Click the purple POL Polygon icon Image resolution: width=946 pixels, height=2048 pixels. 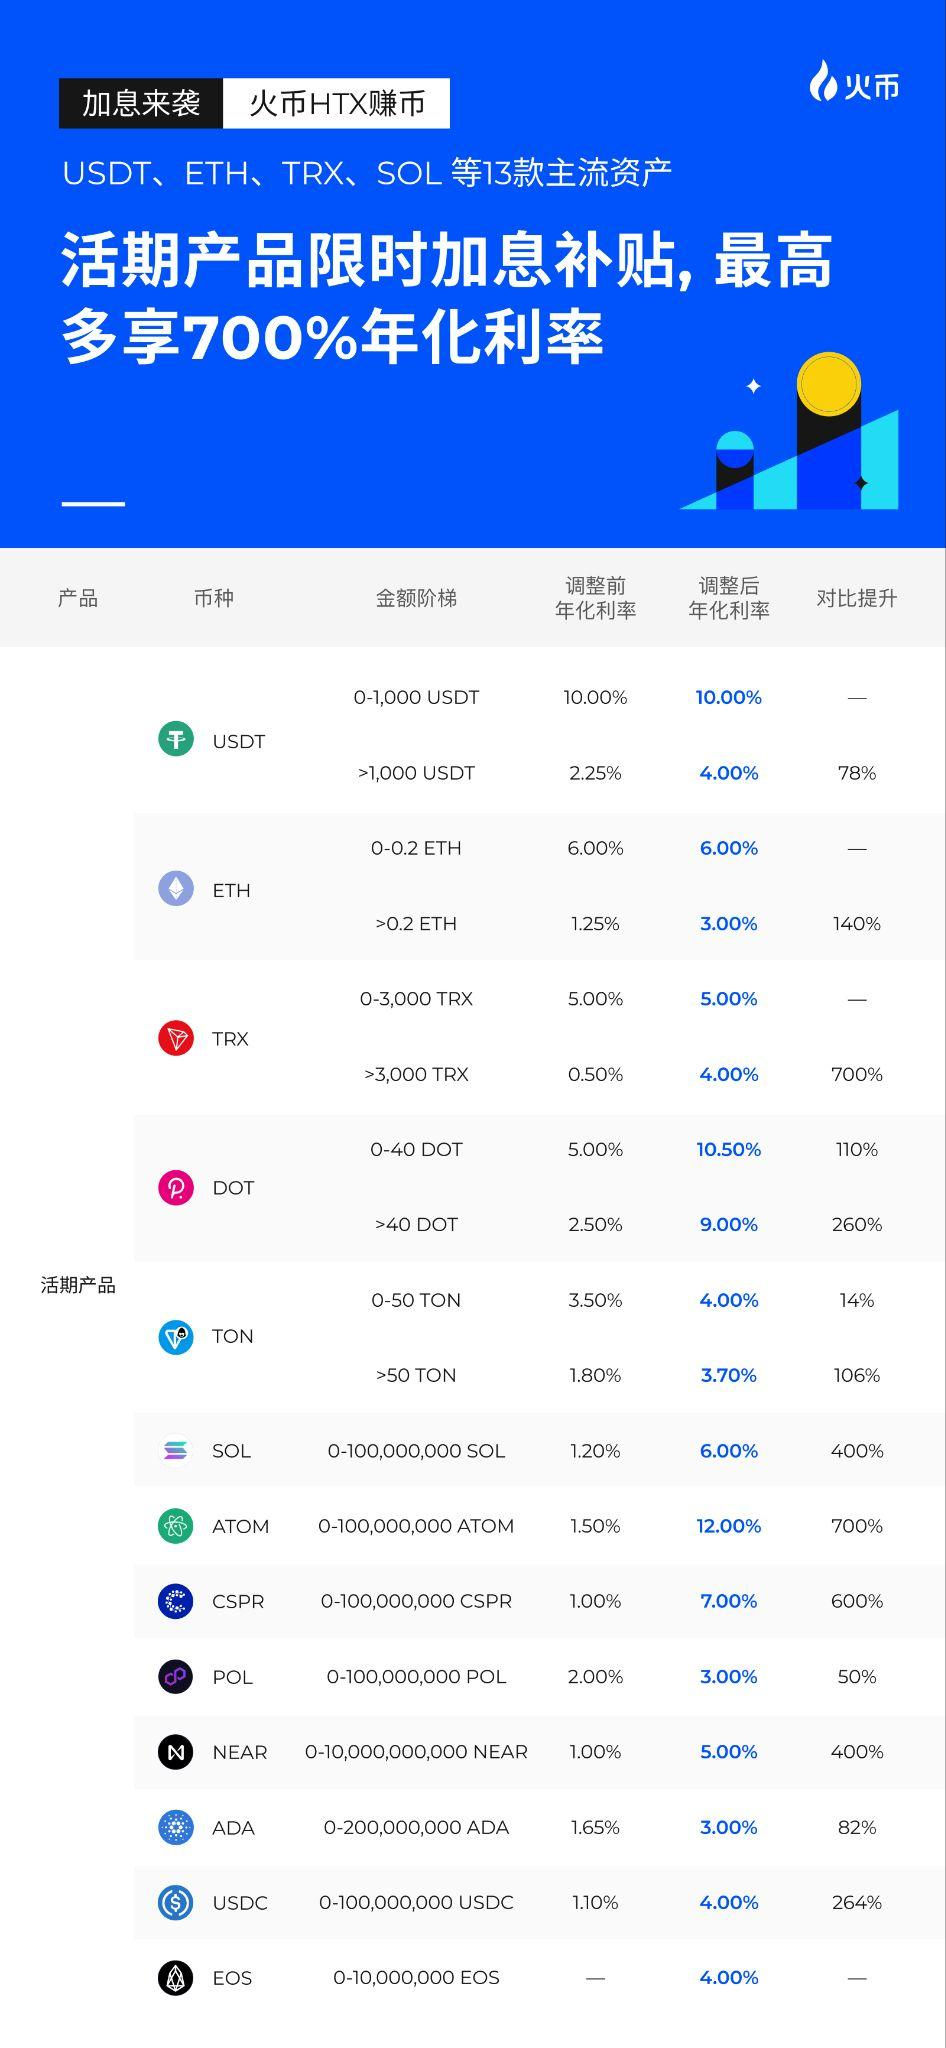pyautogui.click(x=176, y=1676)
